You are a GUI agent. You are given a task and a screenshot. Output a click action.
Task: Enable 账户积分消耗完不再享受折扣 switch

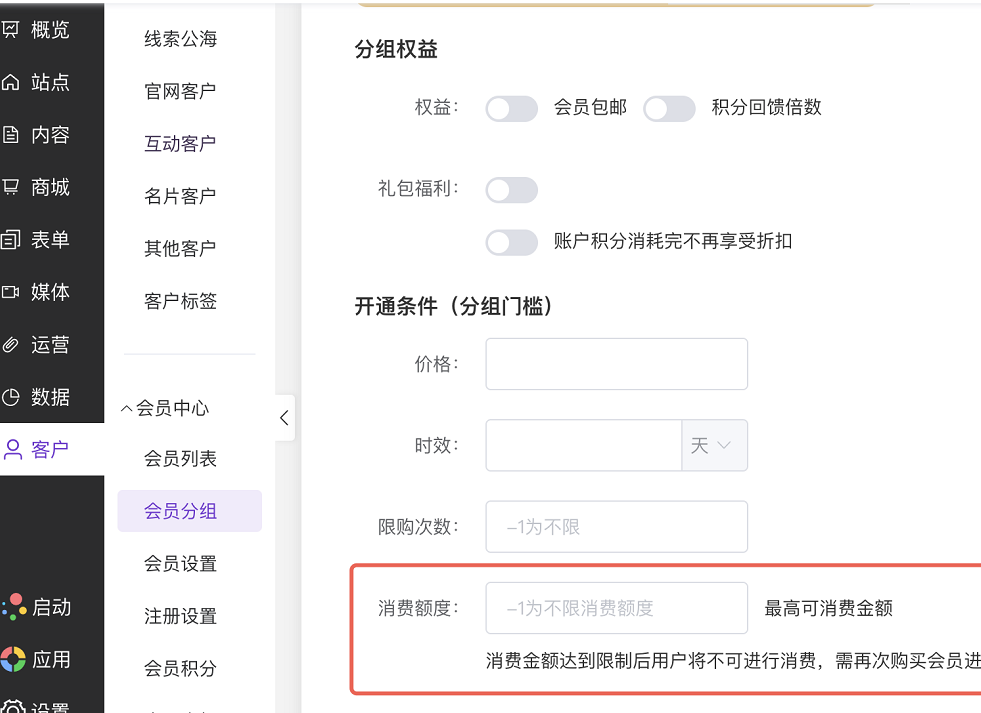point(512,243)
